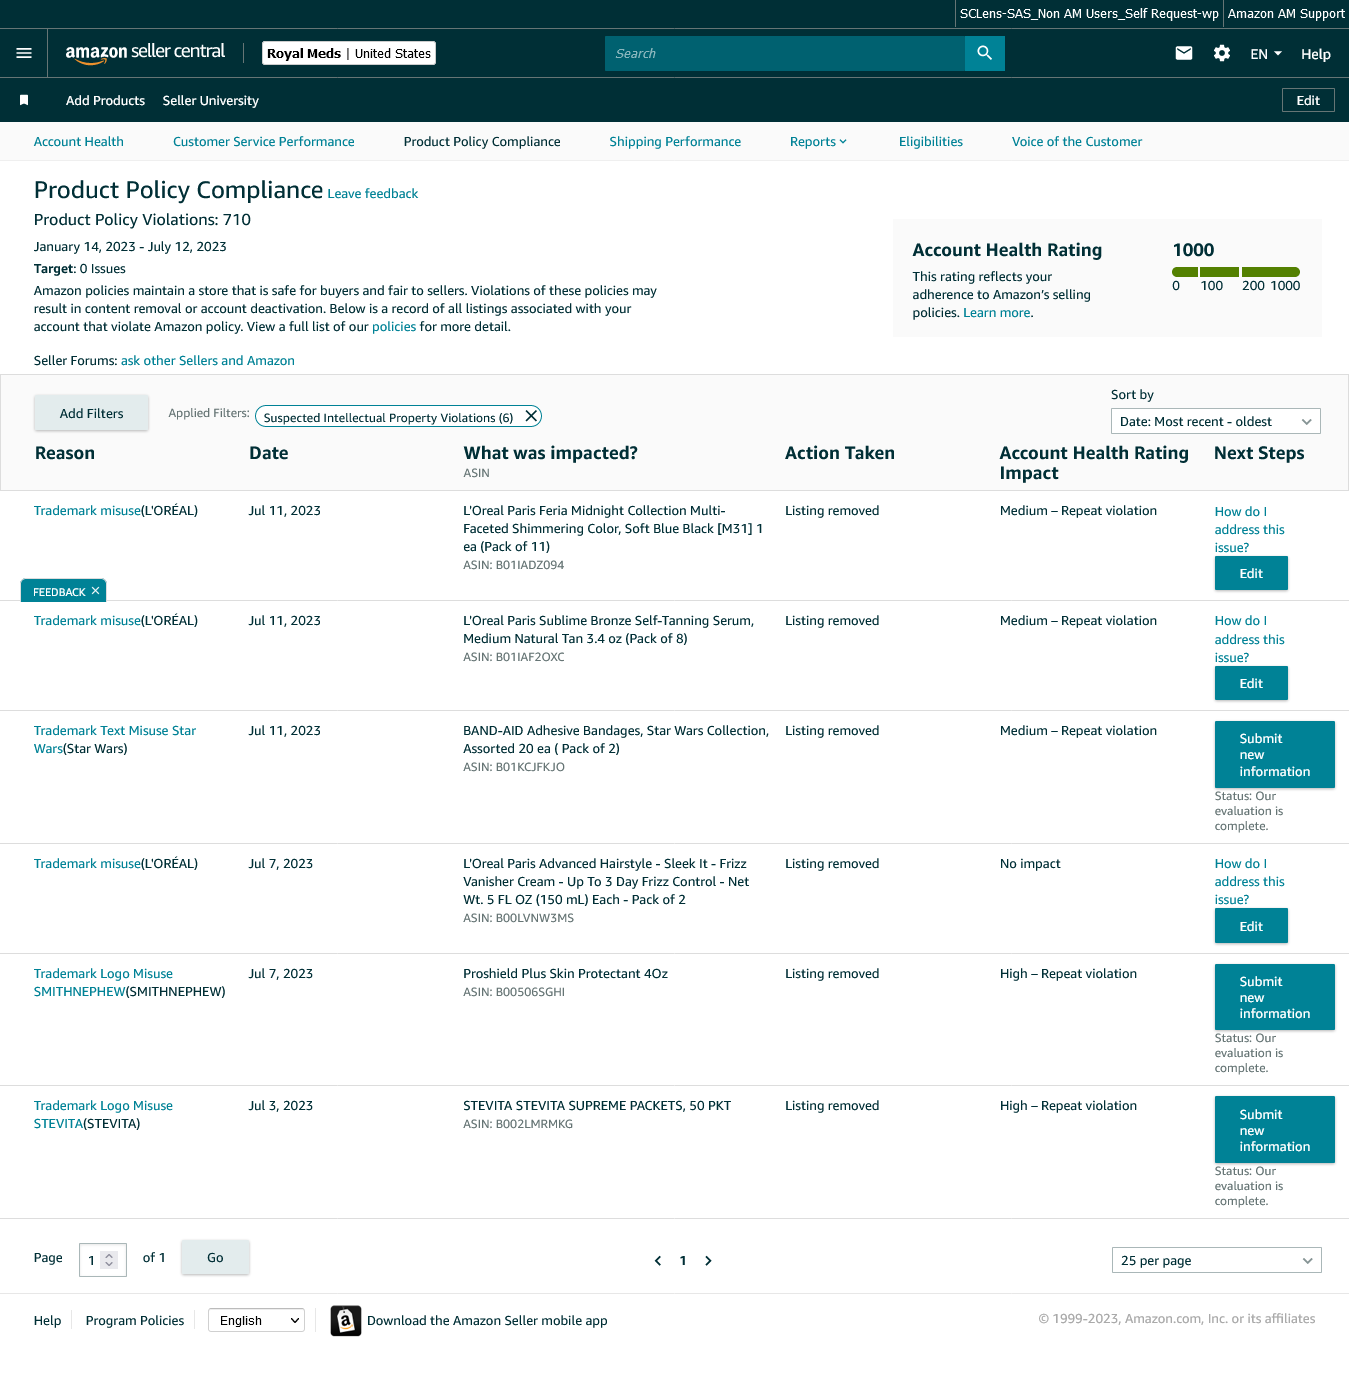Change the 25 per page dropdown

click(1217, 1260)
